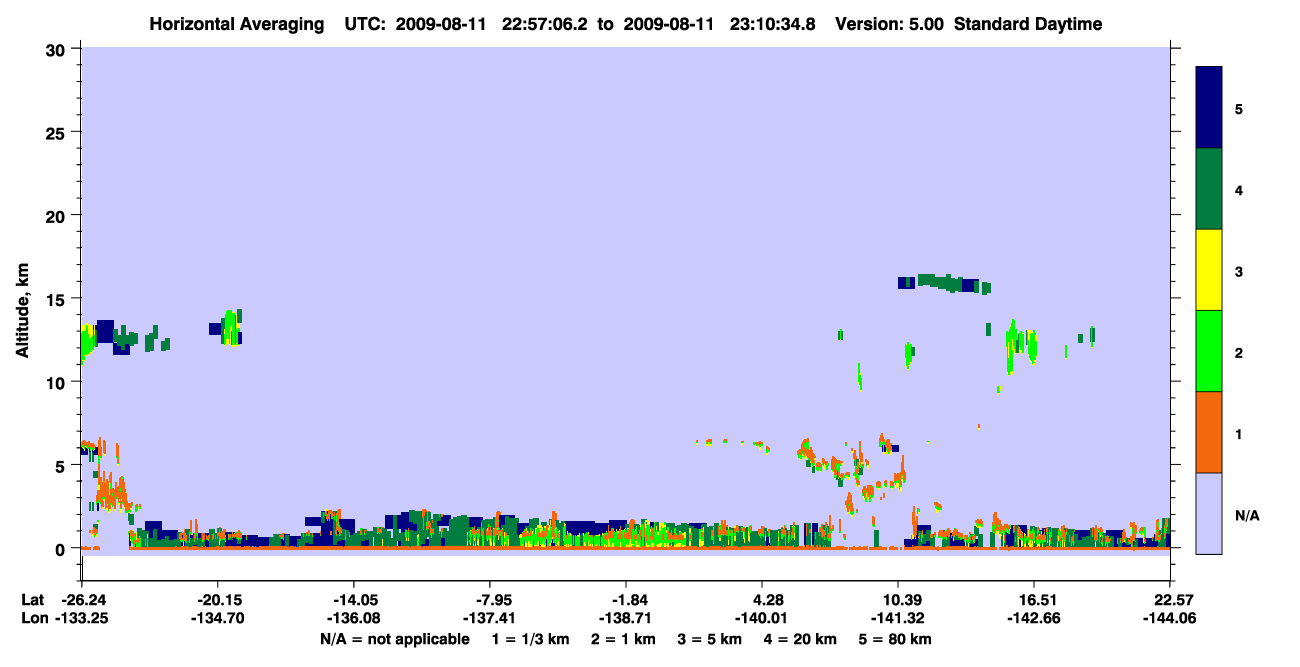Click the high cloud layer near 16 km altitude
The image size is (1300, 667).
[x=944, y=283]
